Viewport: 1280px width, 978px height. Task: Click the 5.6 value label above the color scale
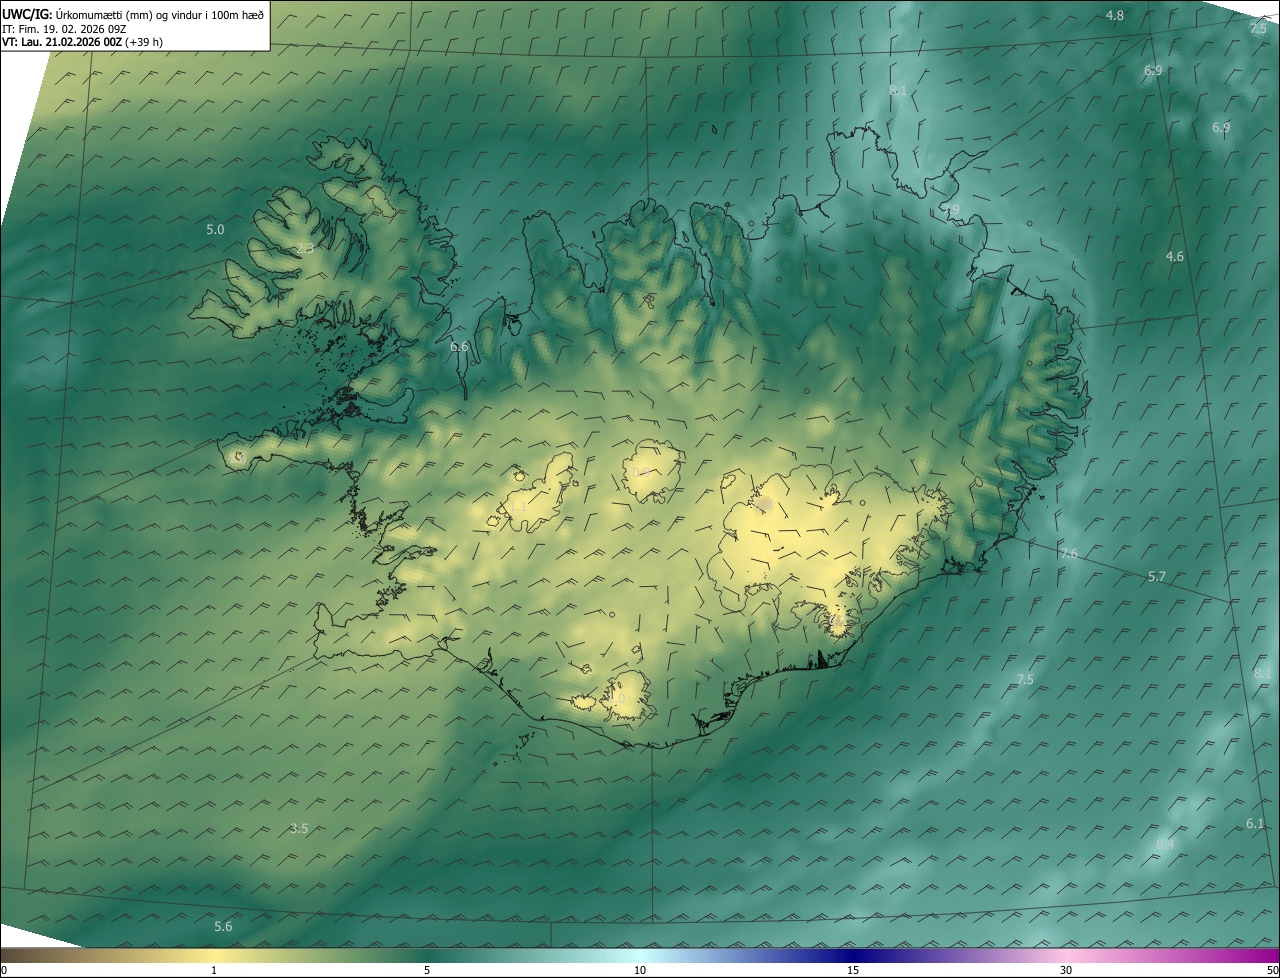tap(223, 926)
